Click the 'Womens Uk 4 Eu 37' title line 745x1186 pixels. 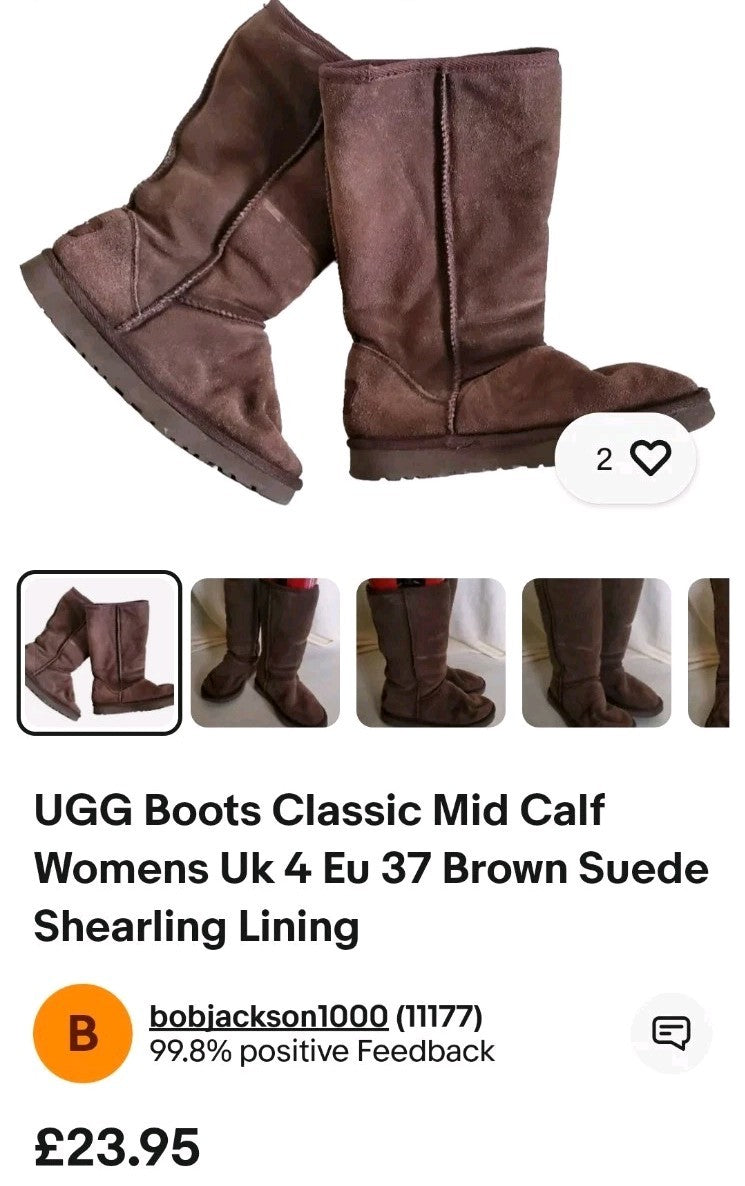coord(232,868)
